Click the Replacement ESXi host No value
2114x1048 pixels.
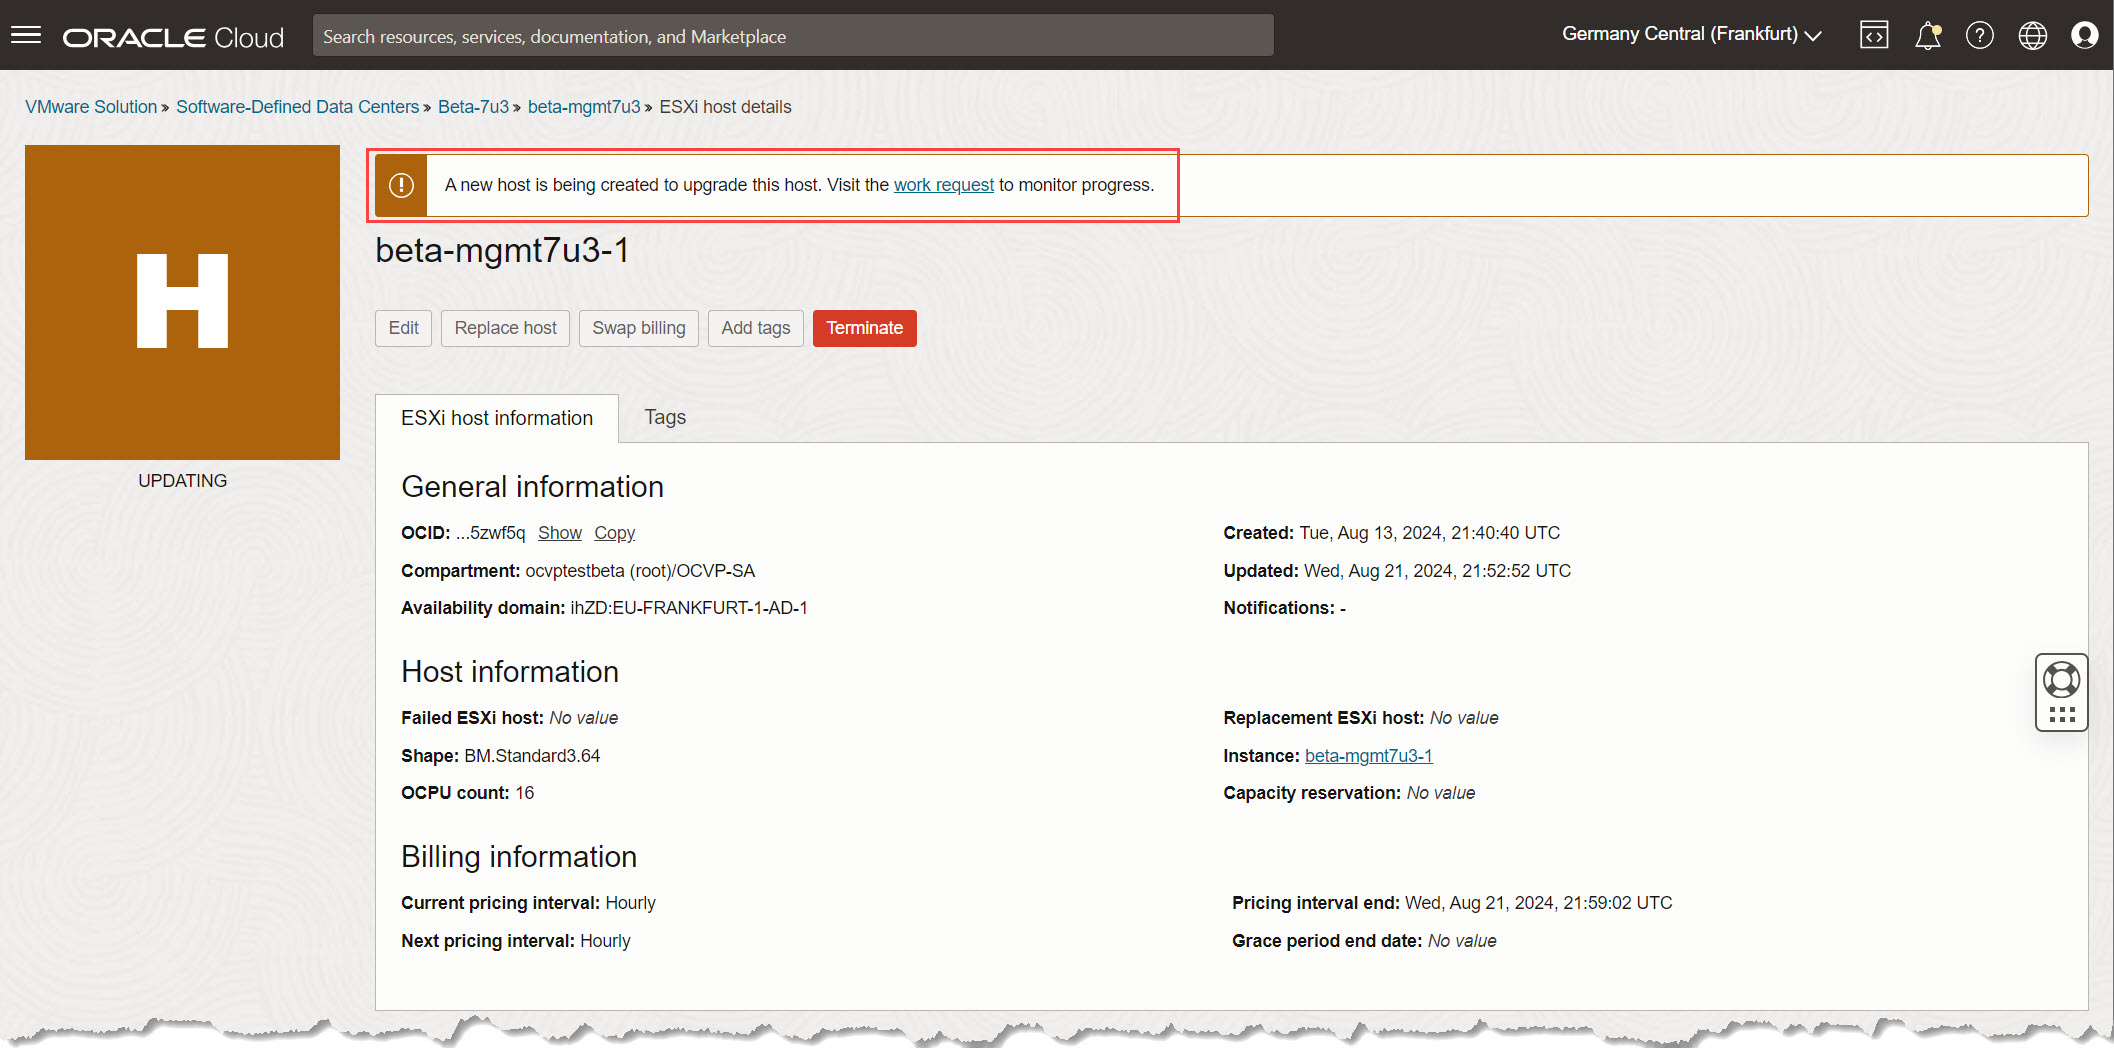click(1464, 718)
